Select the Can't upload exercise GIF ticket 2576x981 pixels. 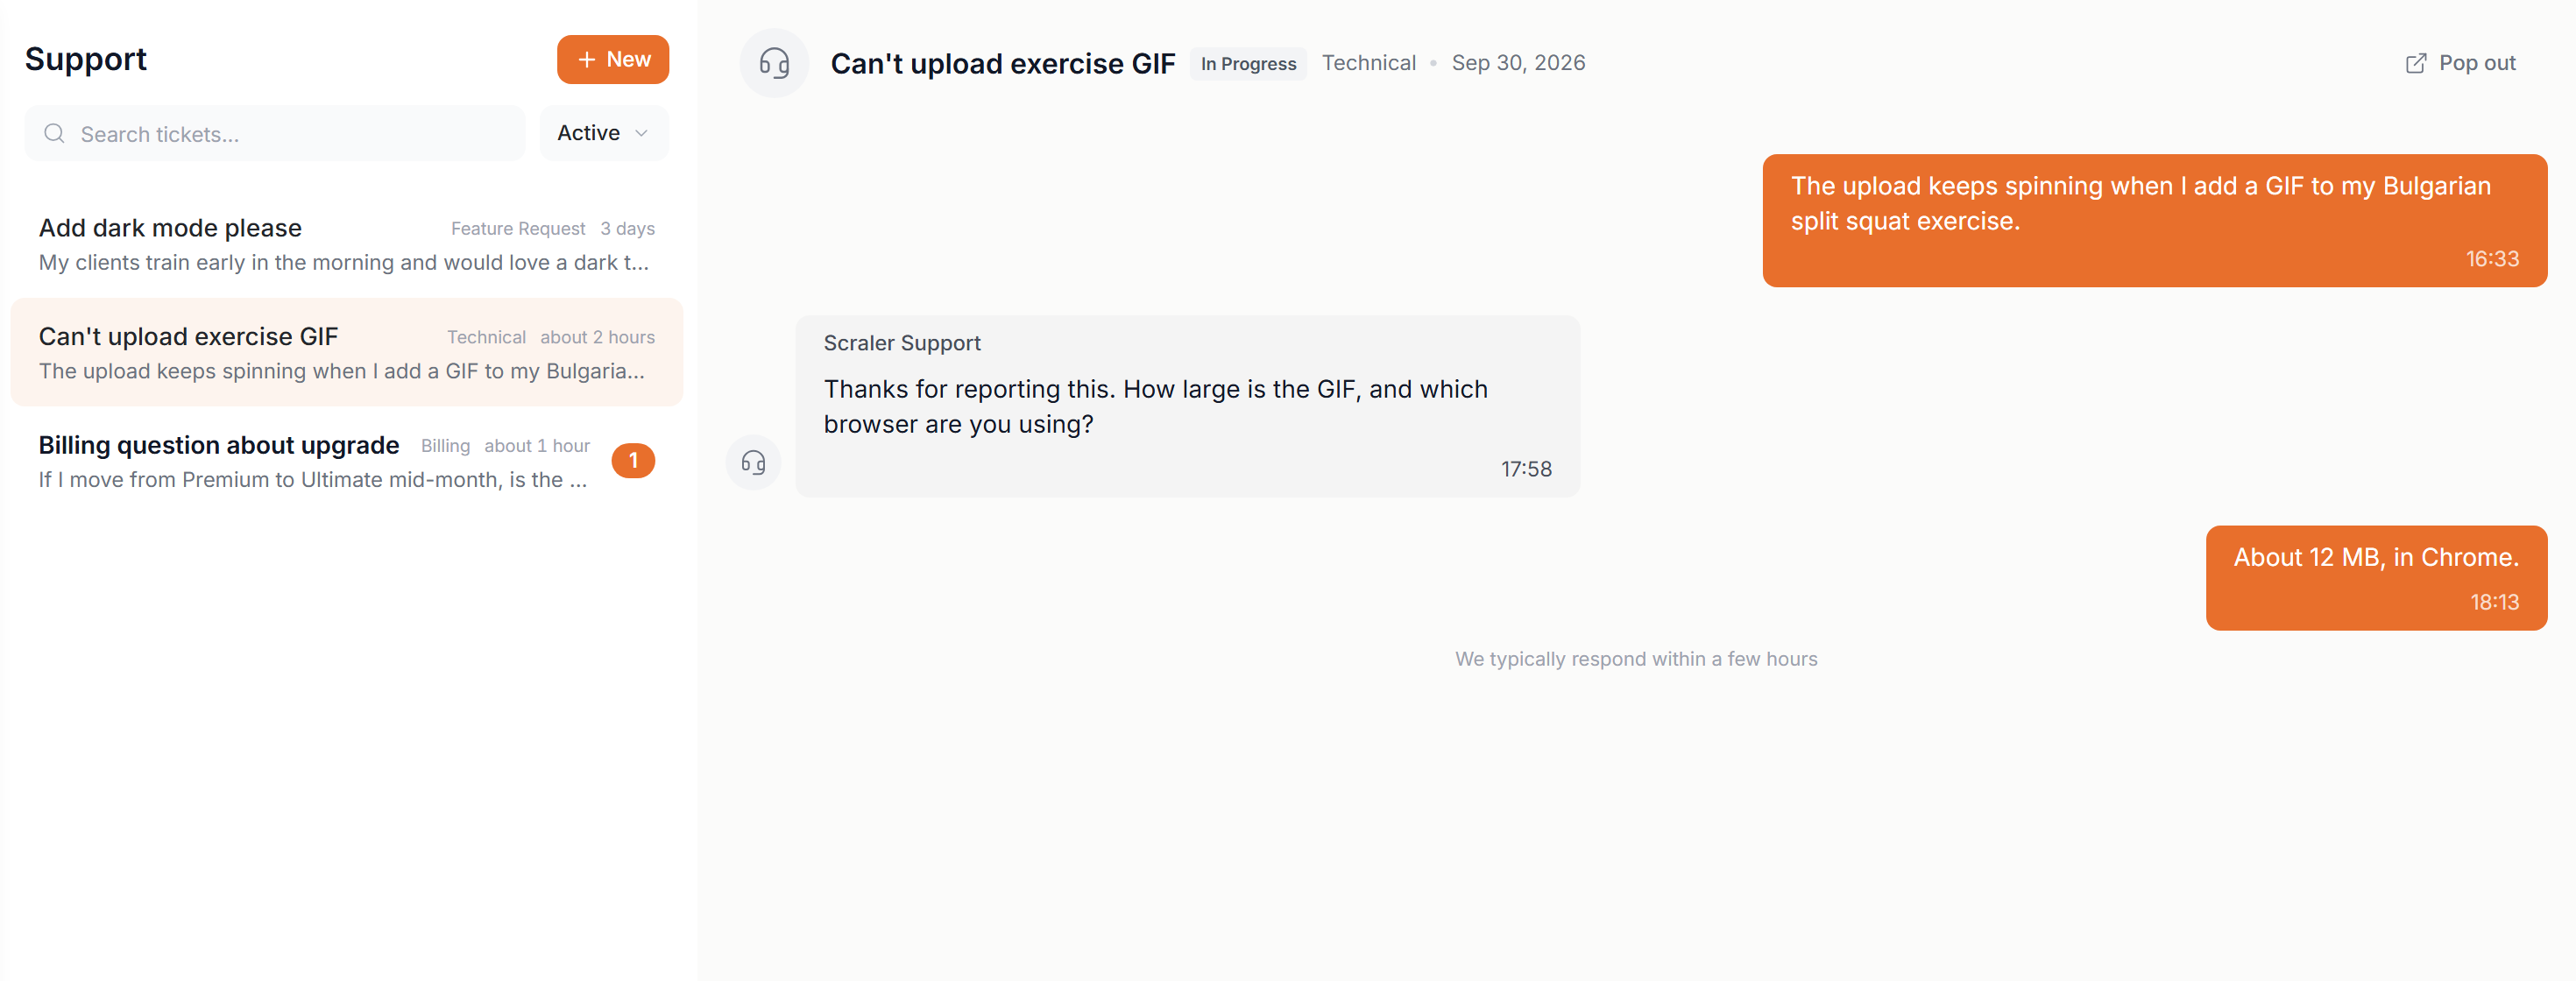point(347,353)
